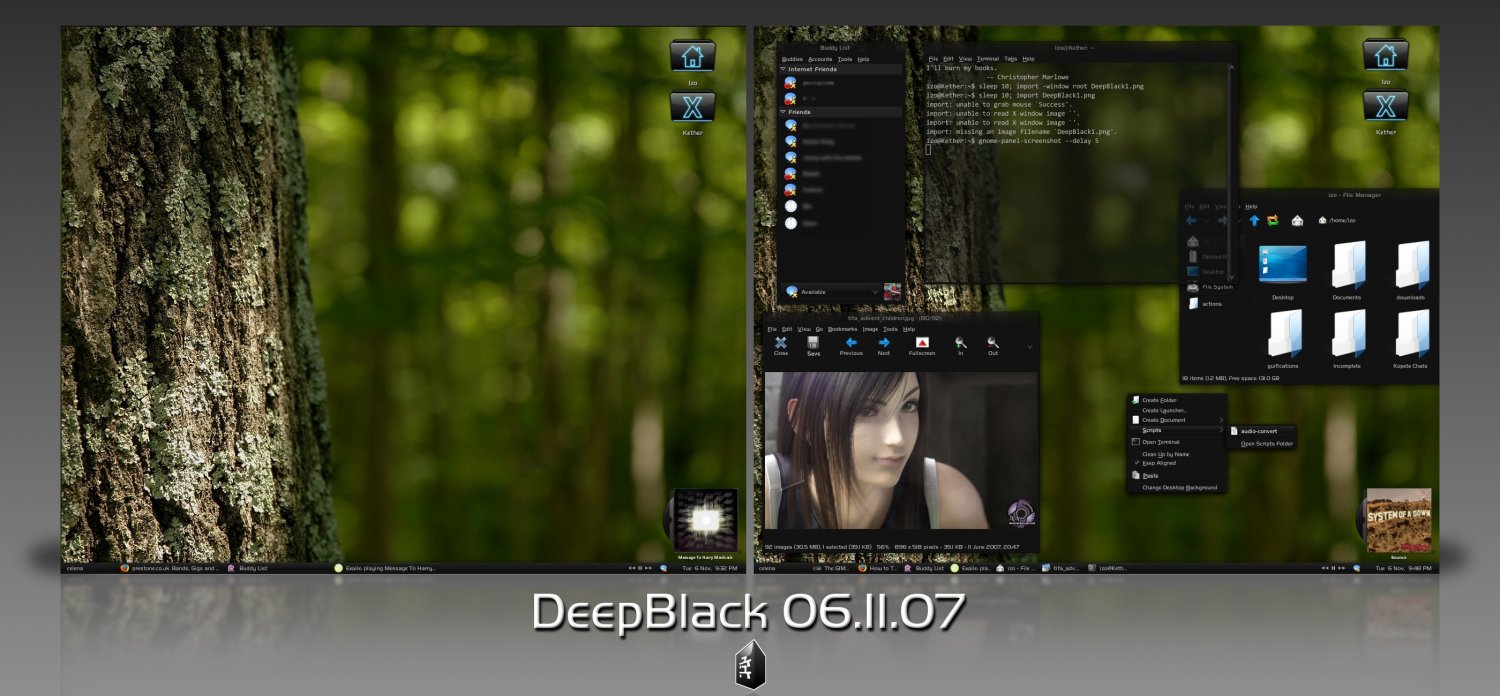Go to Next image in viewer
The image size is (1500, 696).
[884, 345]
